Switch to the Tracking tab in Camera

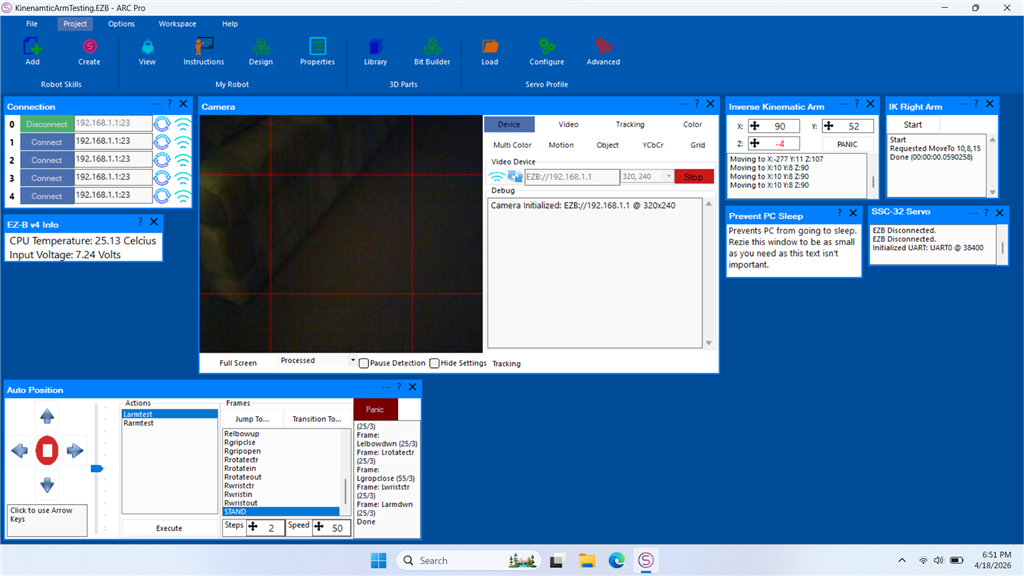[630, 125]
